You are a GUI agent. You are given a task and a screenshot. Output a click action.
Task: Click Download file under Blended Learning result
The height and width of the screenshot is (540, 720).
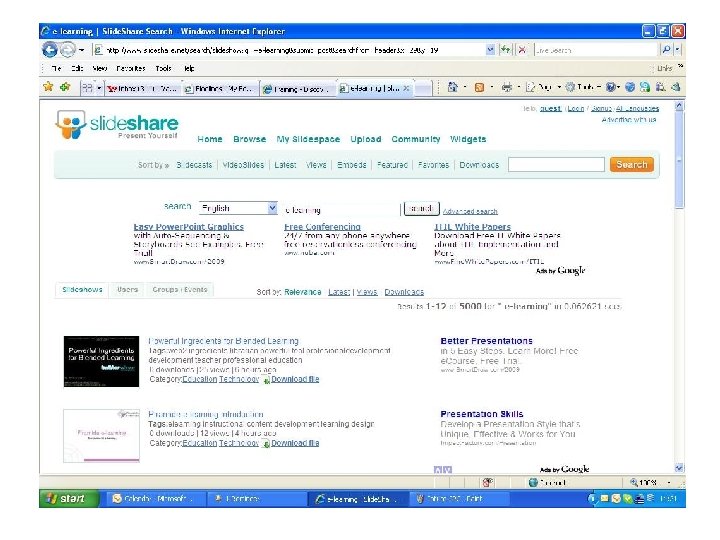pyautogui.click(x=295, y=379)
